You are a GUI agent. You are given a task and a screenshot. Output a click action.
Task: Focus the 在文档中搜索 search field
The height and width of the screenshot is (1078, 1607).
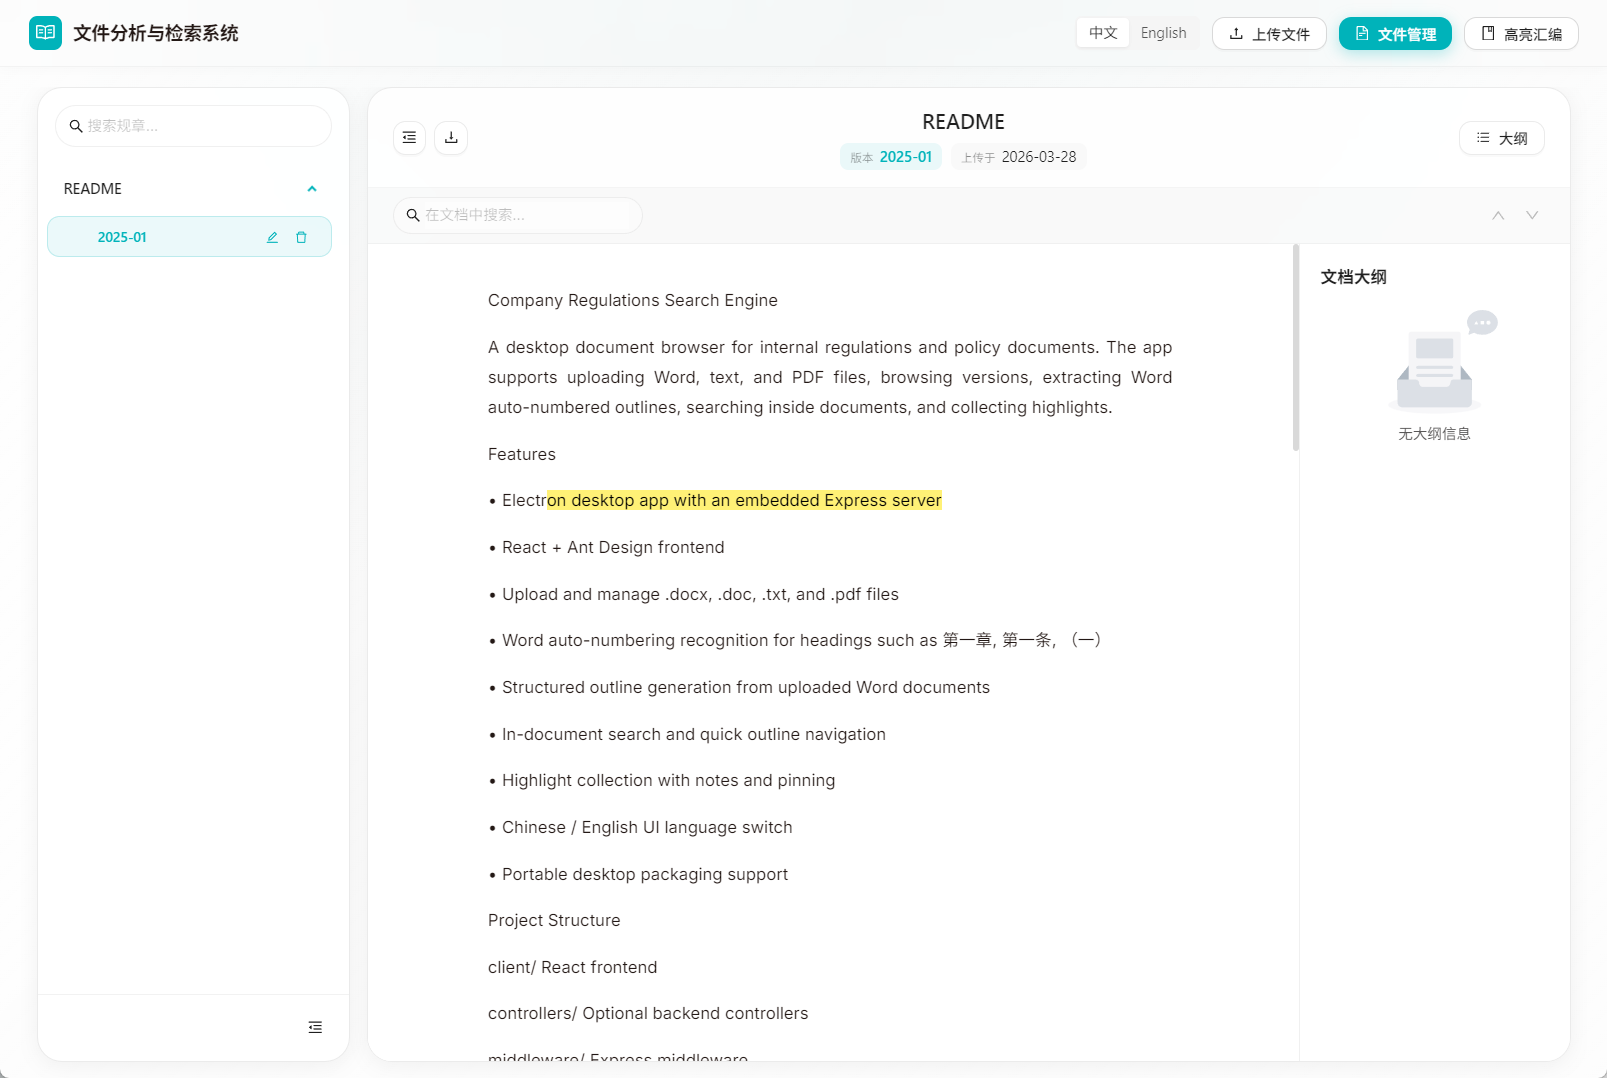point(528,216)
